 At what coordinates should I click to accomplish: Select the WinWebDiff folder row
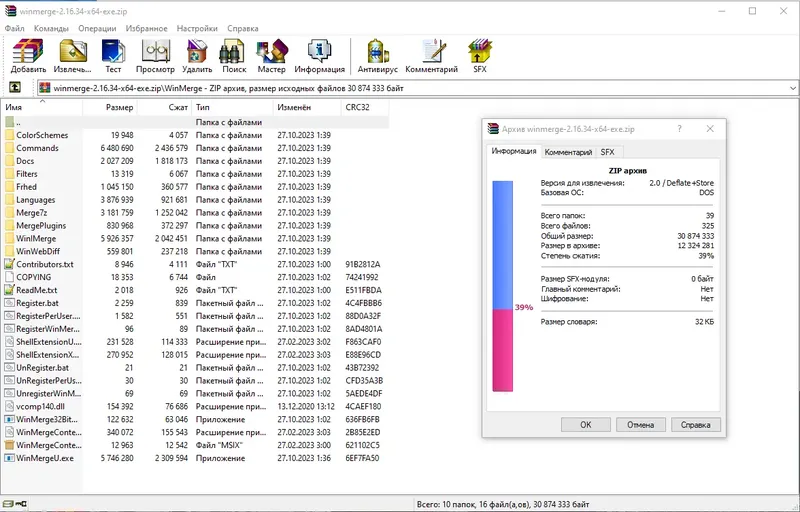tap(195, 251)
